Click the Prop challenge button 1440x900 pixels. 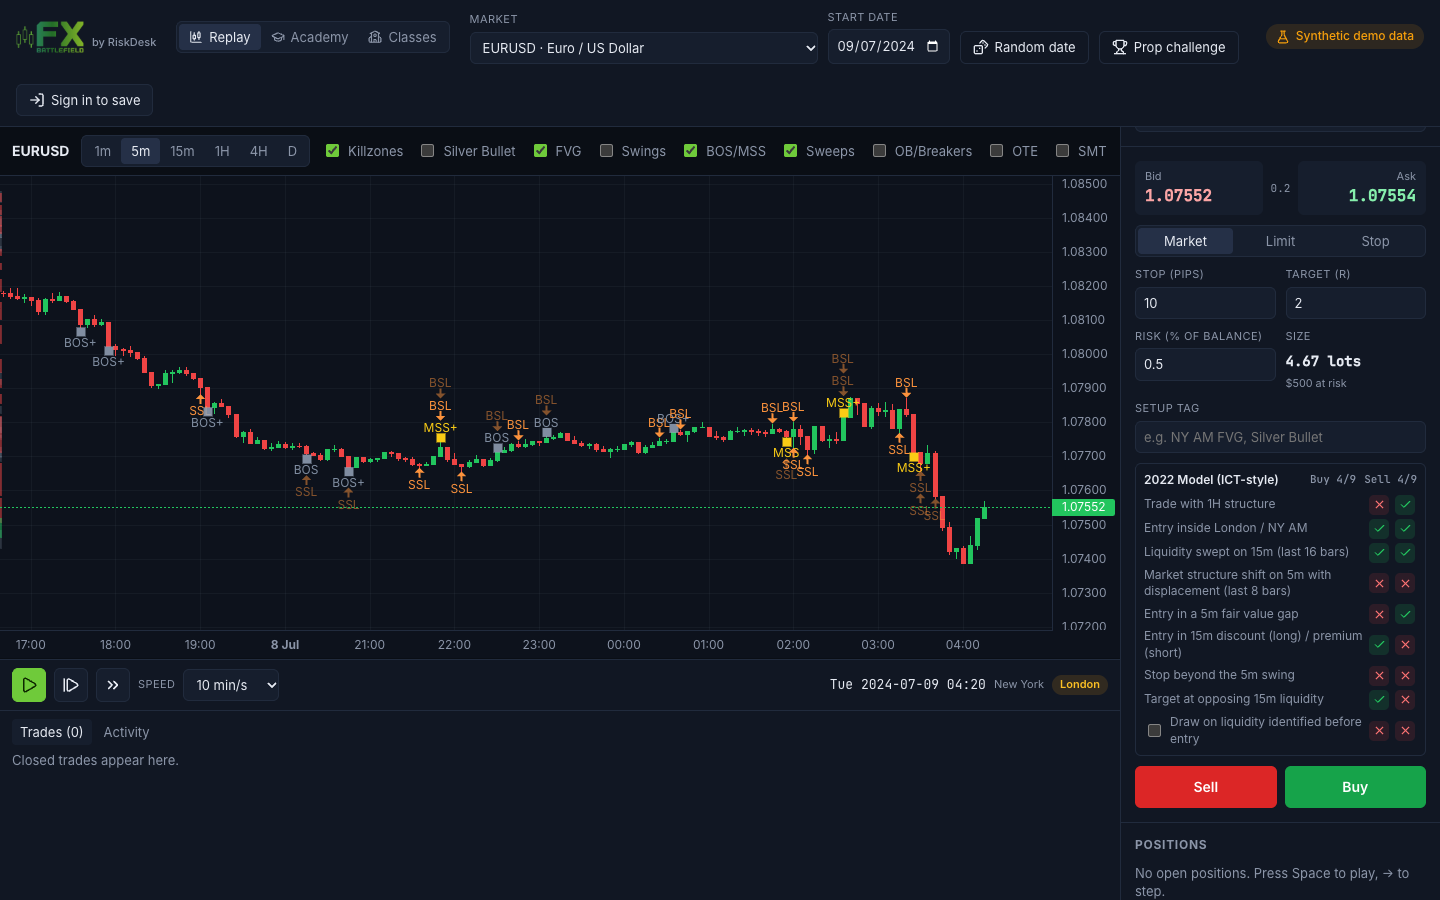point(1169,47)
